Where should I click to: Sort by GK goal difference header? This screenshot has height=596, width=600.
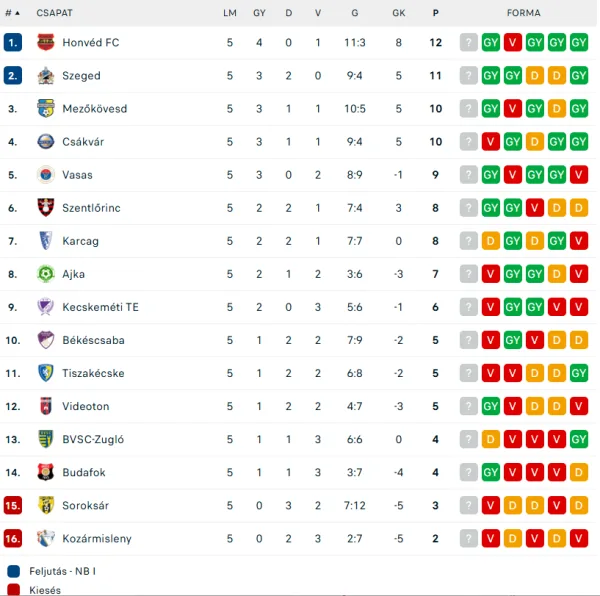(x=398, y=13)
